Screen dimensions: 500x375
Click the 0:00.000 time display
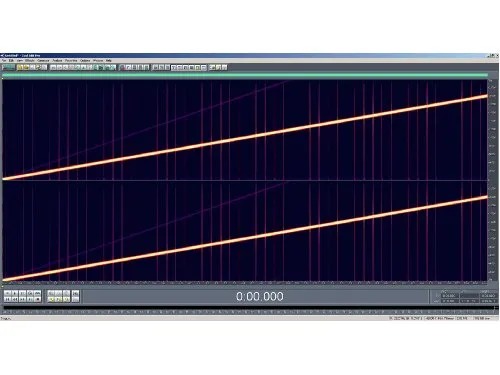coord(260,296)
